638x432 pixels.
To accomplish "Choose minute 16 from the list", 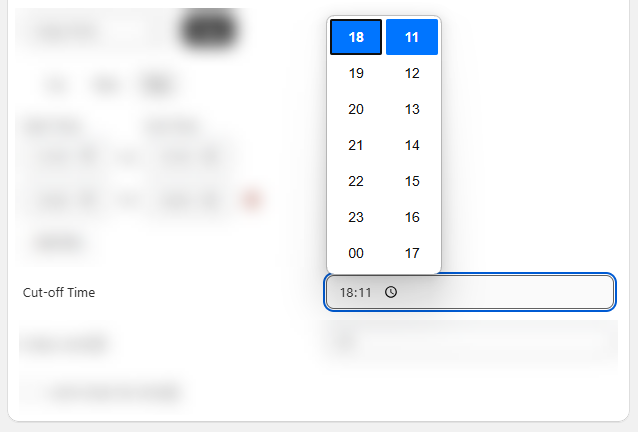I will pyautogui.click(x=412, y=217).
